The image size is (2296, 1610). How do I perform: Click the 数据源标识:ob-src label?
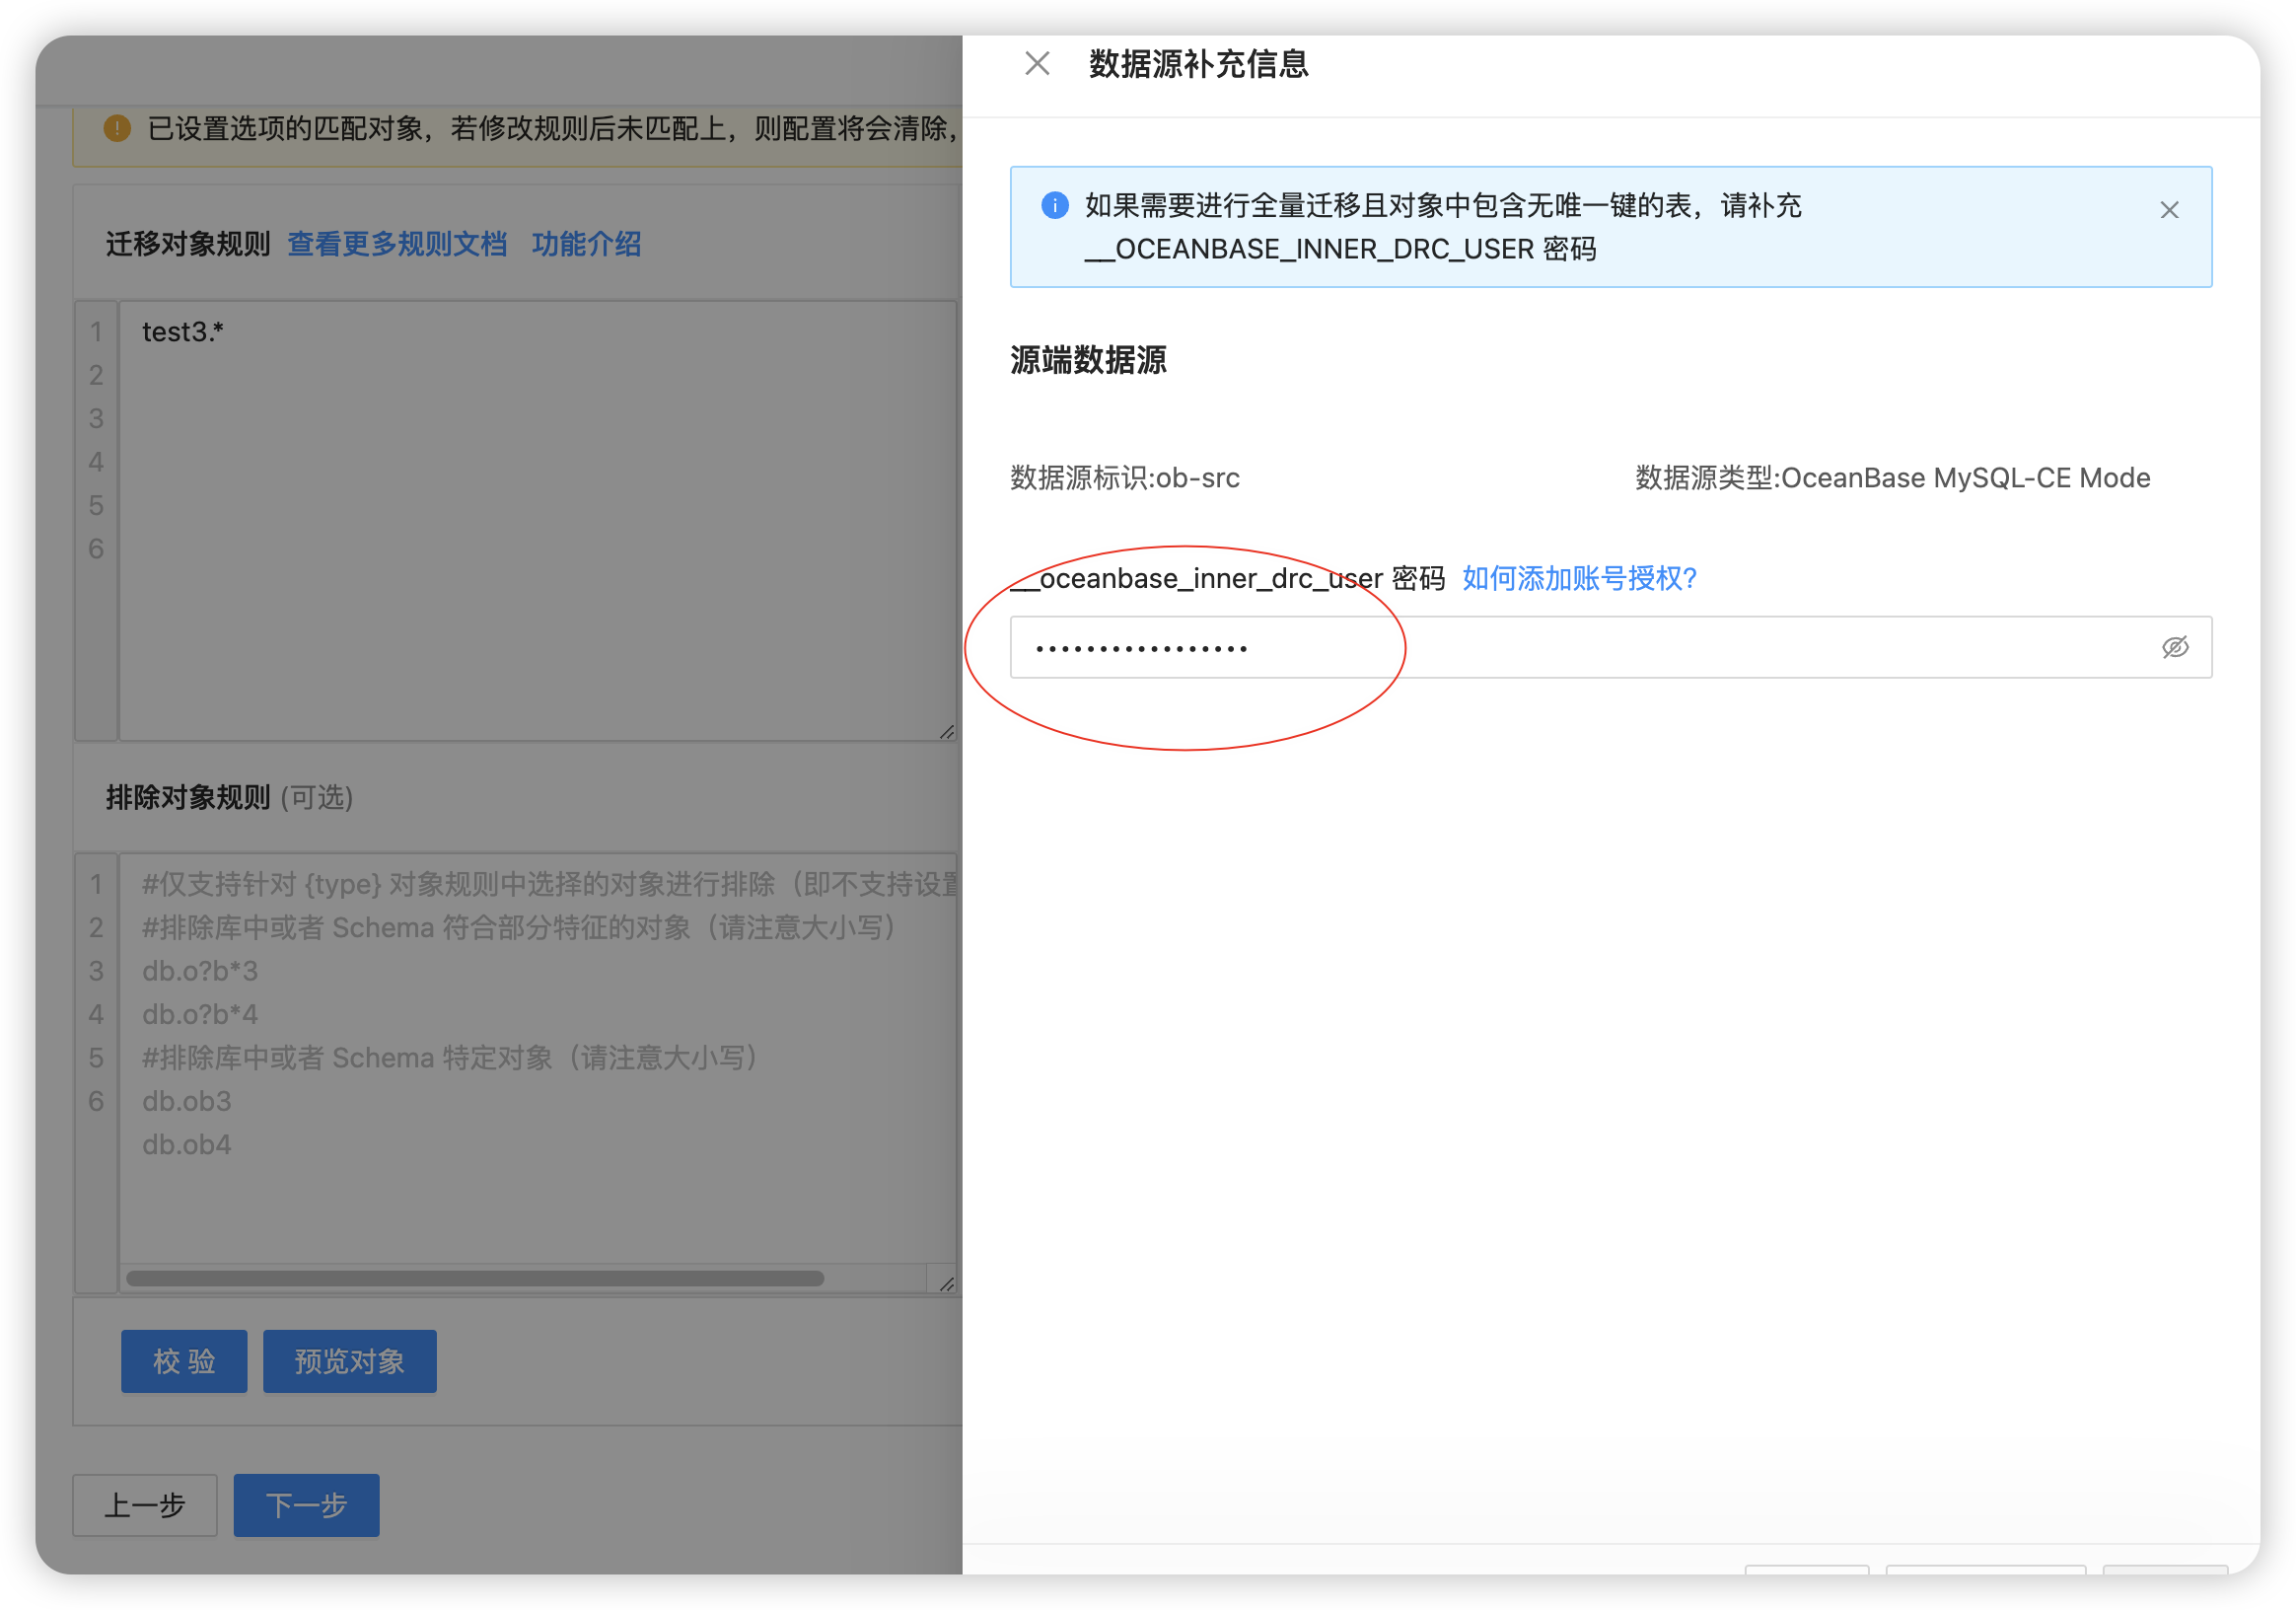(1123, 478)
